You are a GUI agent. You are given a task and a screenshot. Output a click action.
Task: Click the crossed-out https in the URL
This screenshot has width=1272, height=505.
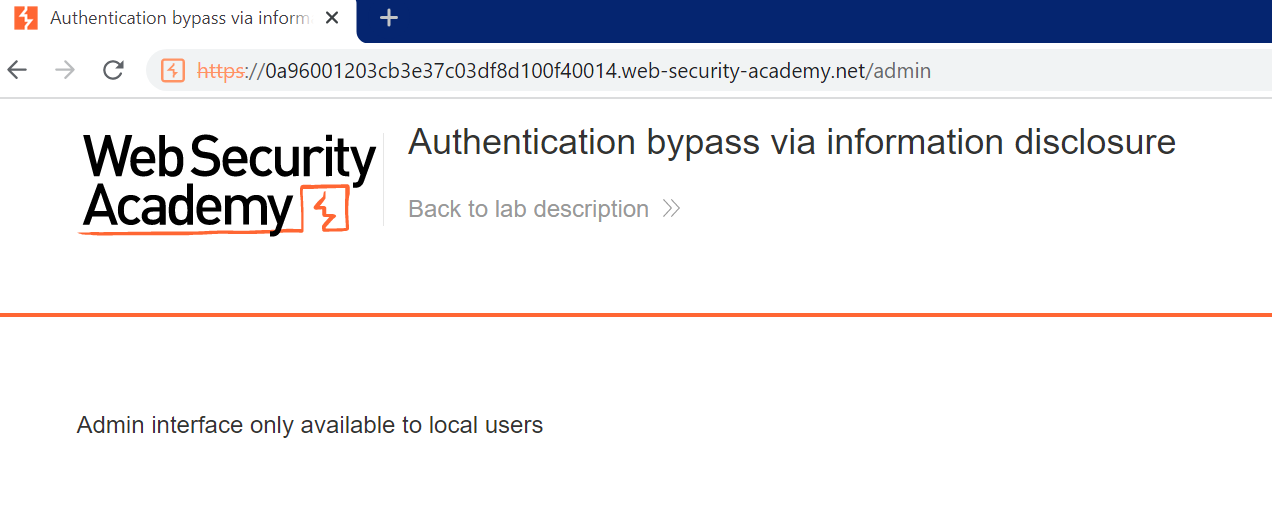[220, 71]
